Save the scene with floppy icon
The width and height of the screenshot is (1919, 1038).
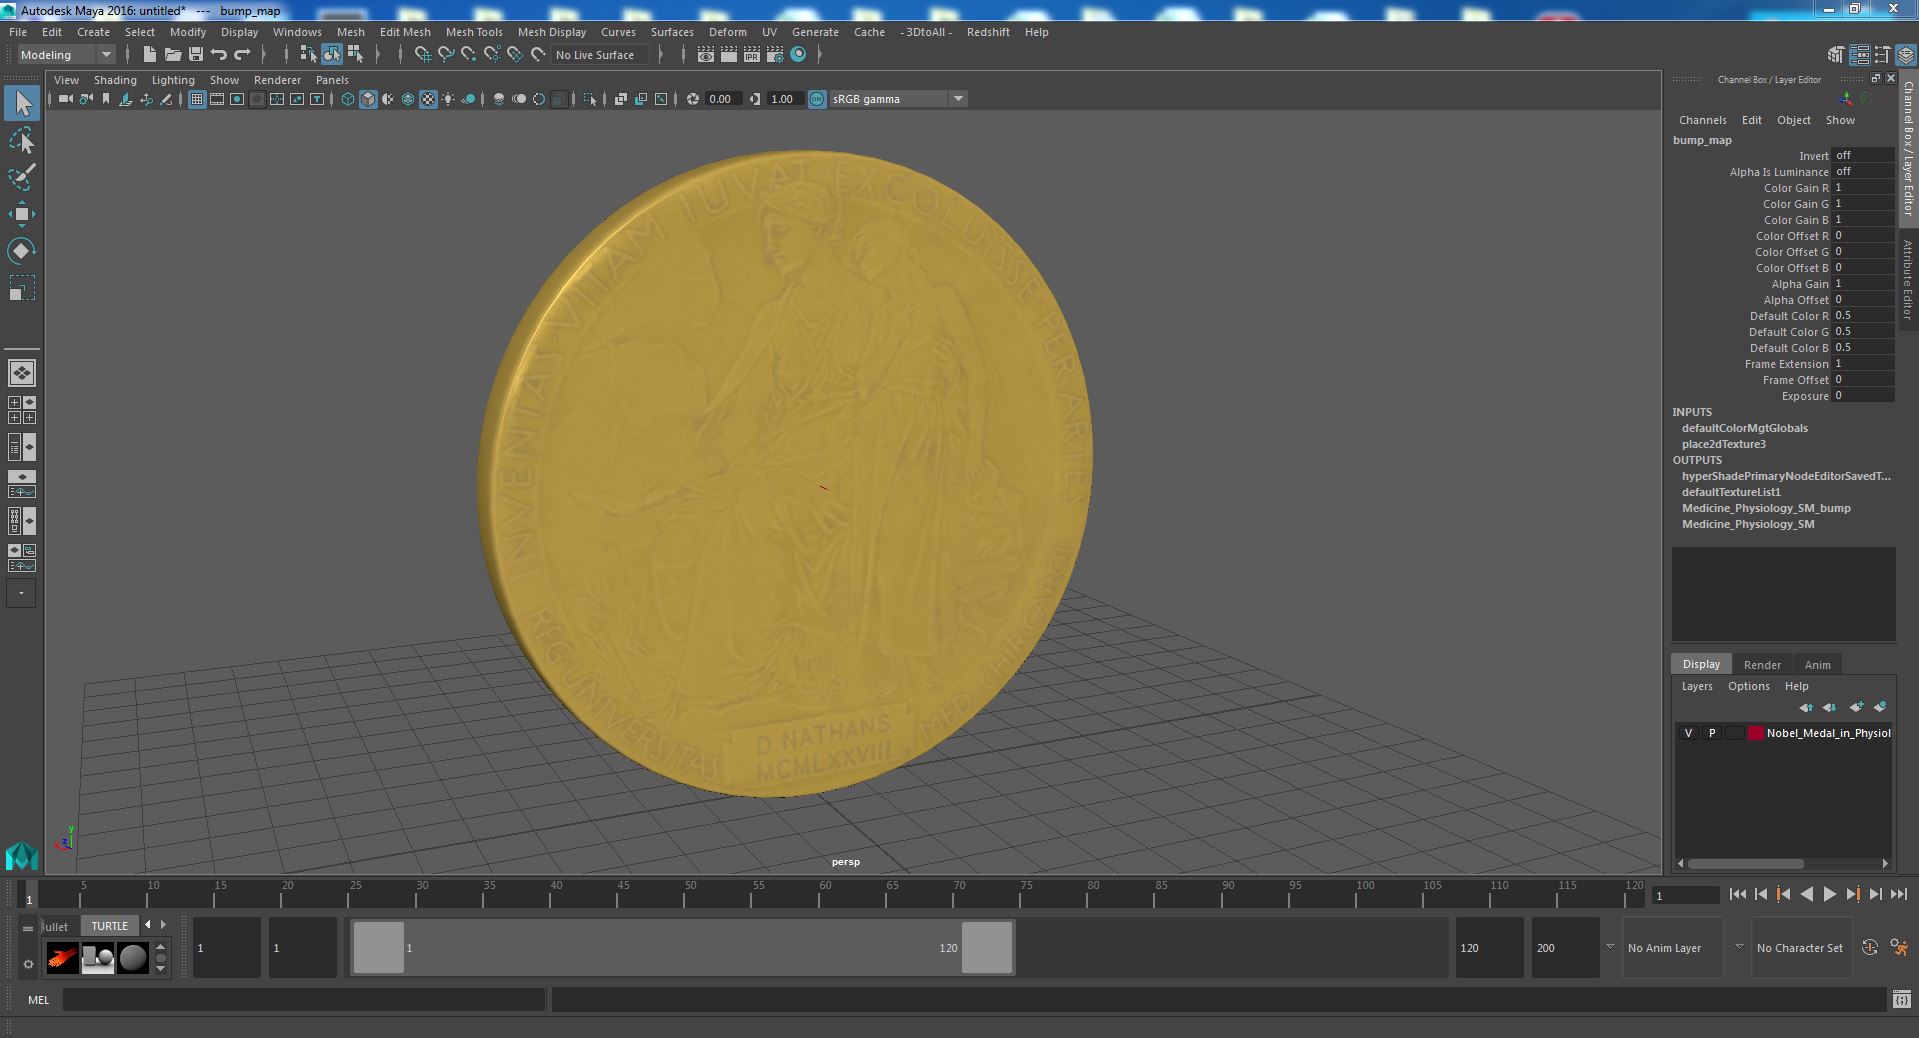(x=195, y=55)
